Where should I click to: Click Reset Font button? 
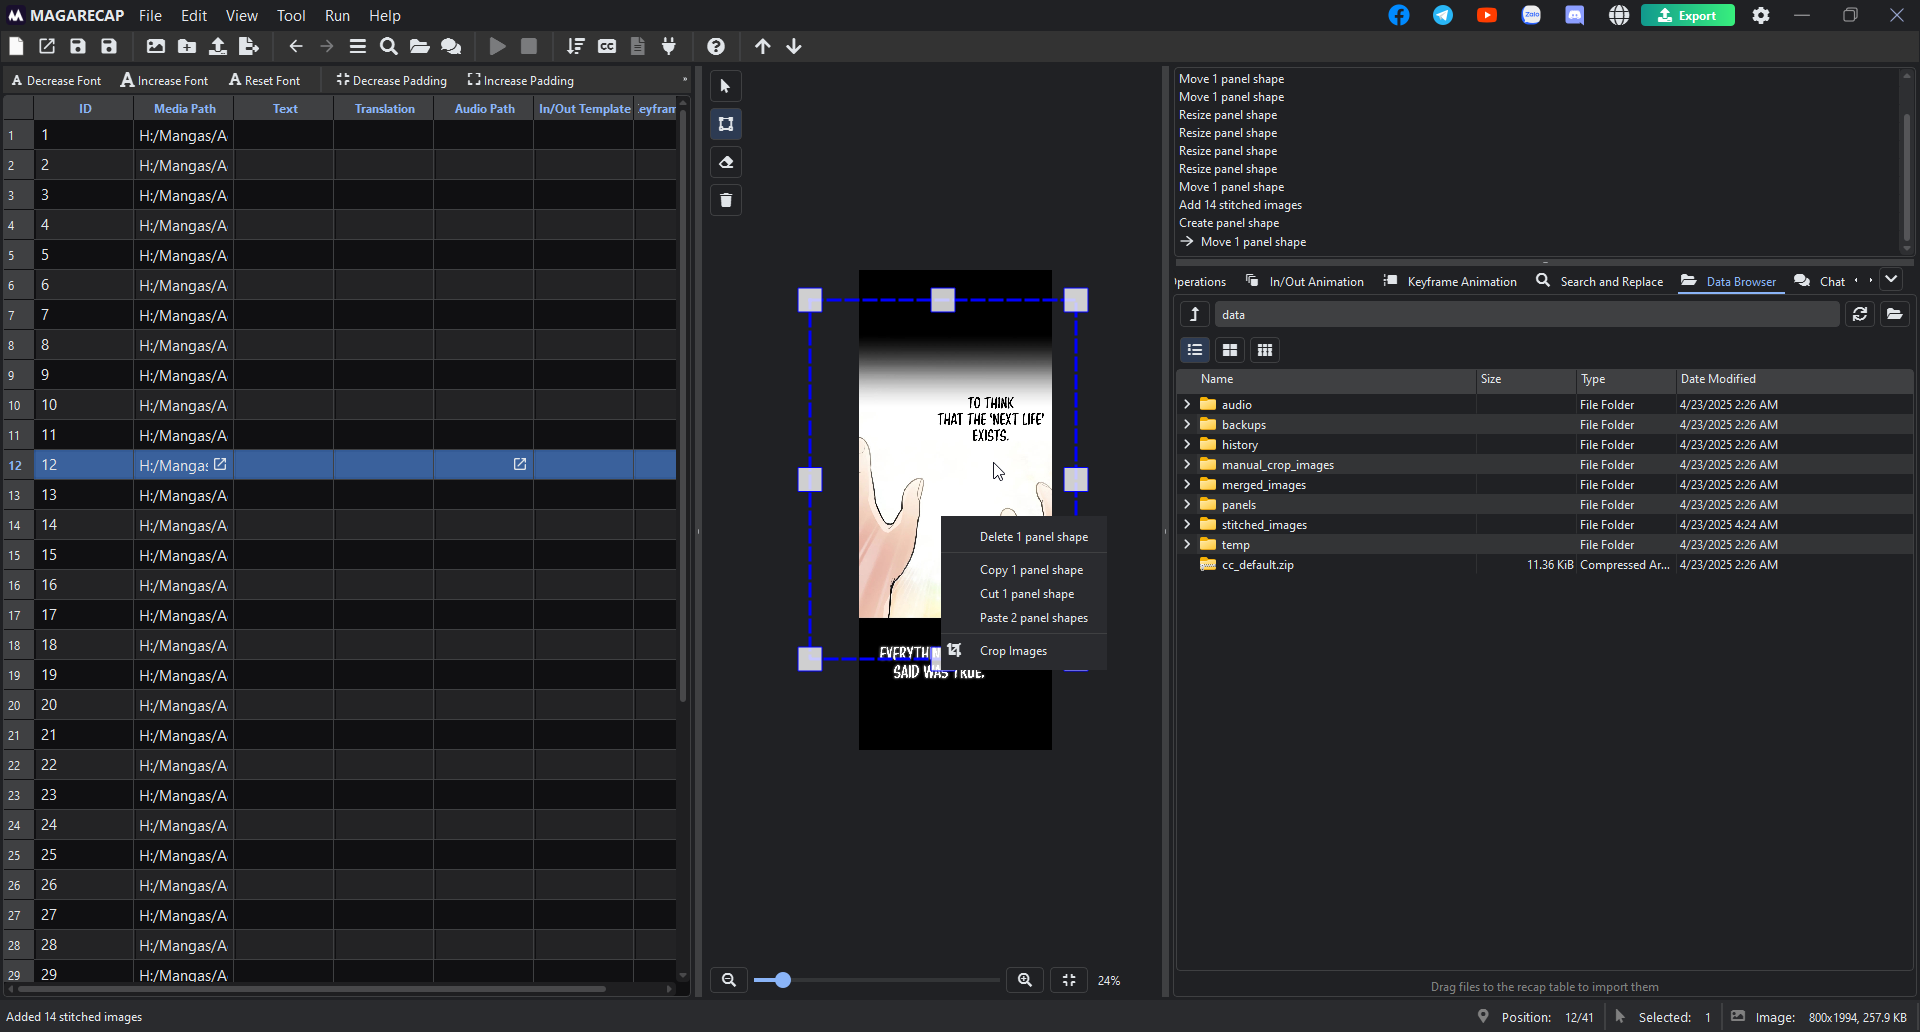pyautogui.click(x=265, y=80)
